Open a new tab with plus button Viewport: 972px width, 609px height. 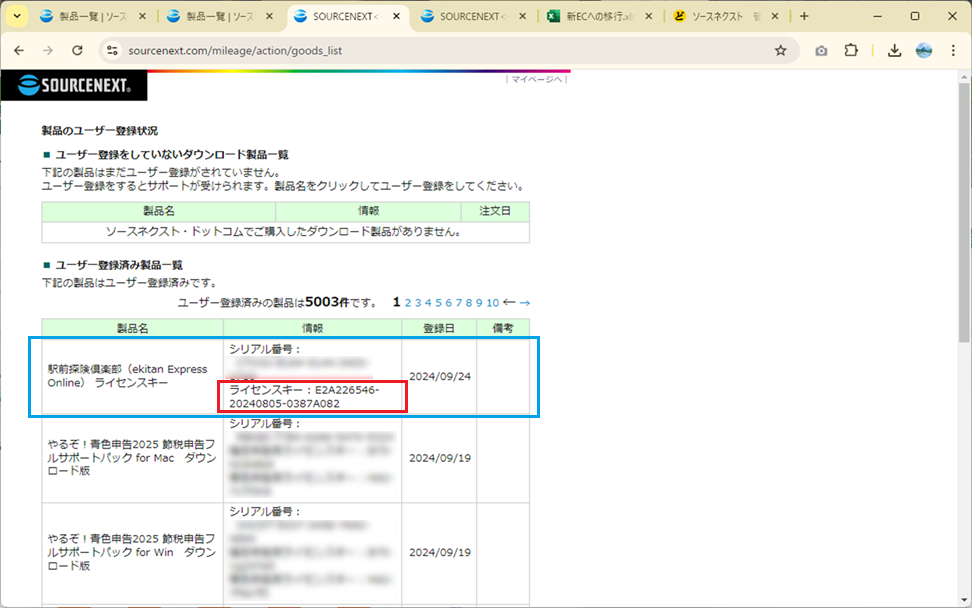tap(804, 16)
